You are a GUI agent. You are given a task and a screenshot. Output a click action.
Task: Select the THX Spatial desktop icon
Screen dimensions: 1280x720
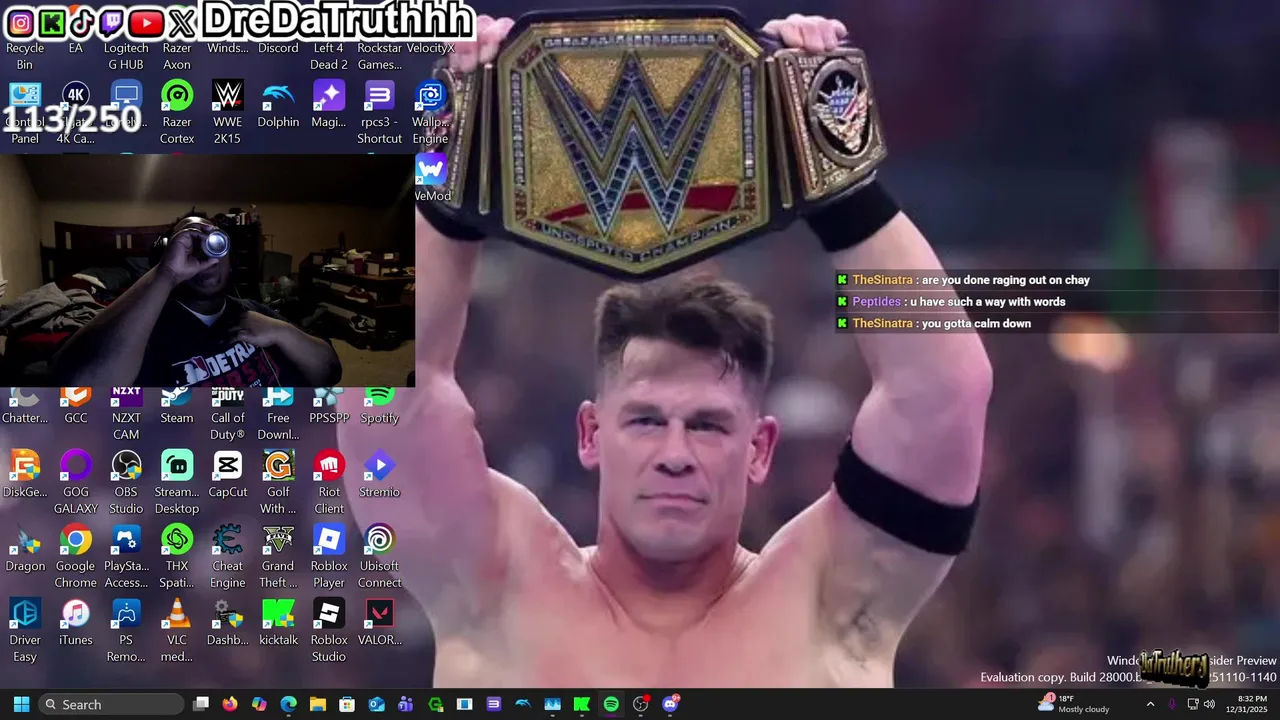tap(177, 556)
